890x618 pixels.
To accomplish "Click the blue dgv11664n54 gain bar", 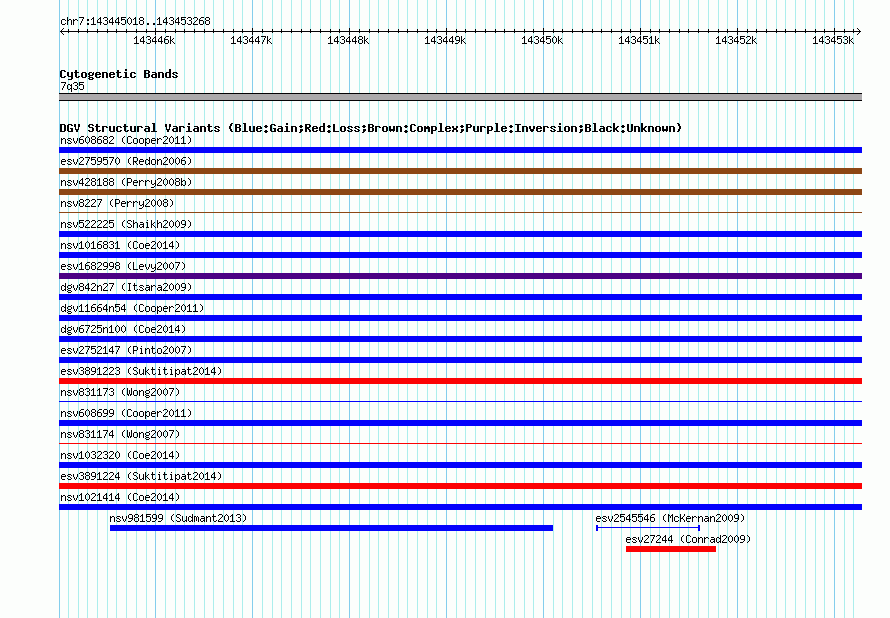I will pos(460,318).
